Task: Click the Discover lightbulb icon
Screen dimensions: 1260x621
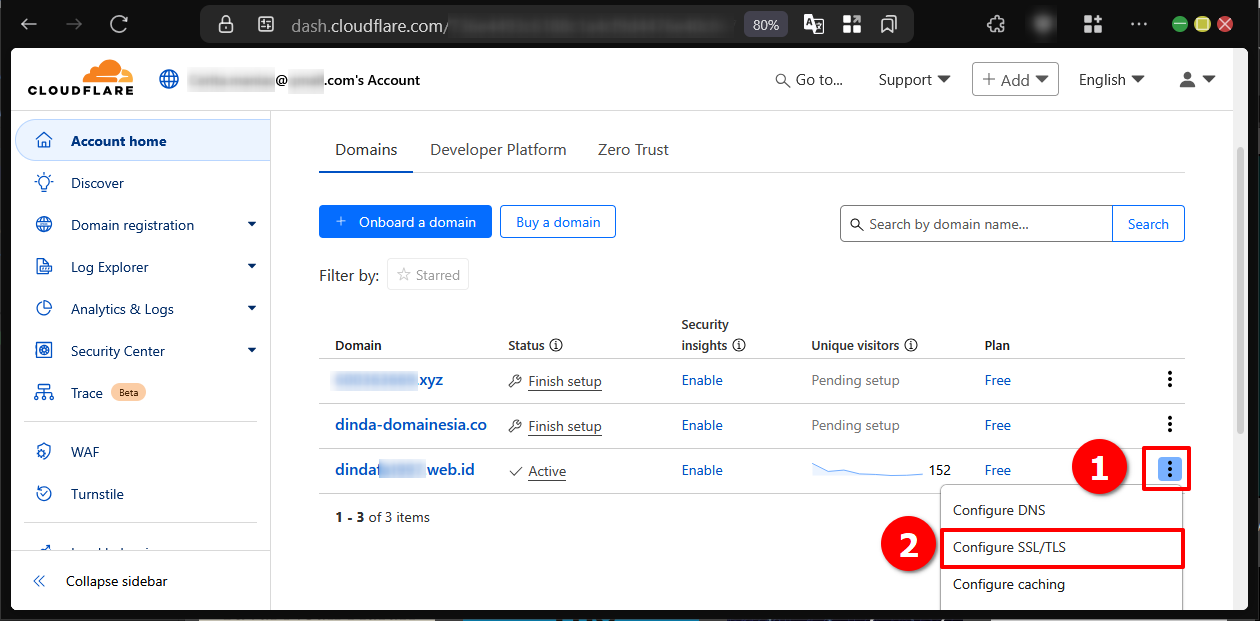Action: click(44, 182)
